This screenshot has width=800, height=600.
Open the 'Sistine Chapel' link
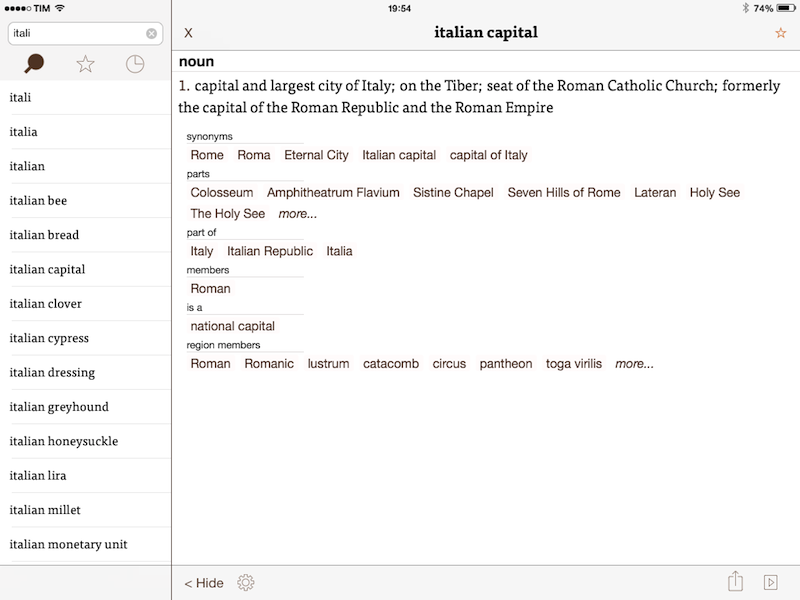pos(453,193)
